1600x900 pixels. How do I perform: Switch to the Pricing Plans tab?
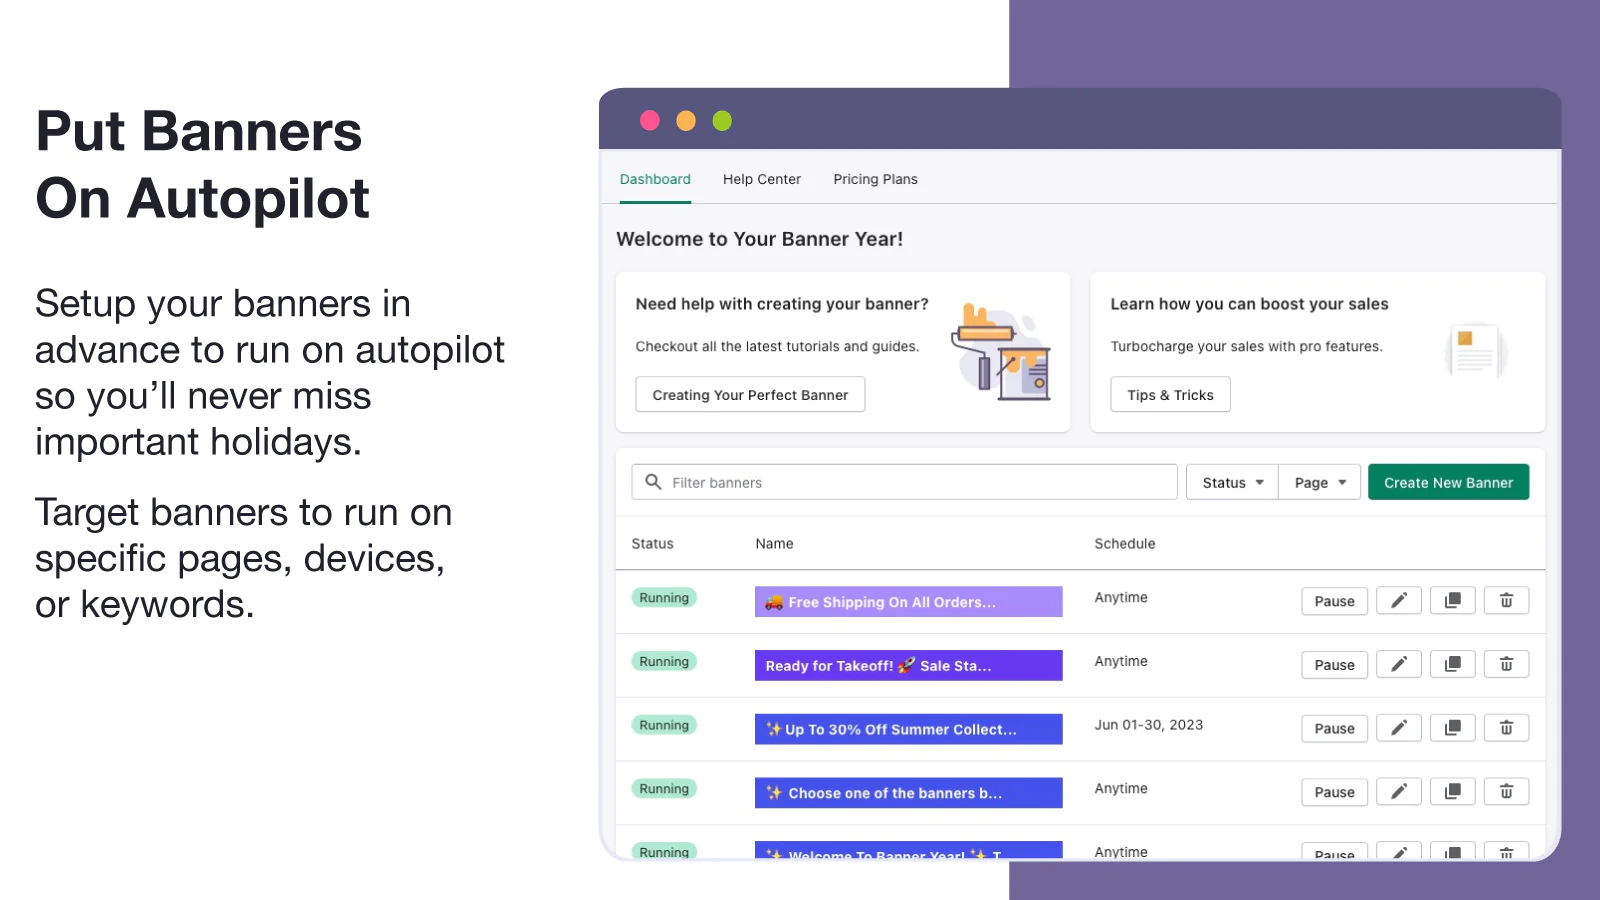point(875,179)
